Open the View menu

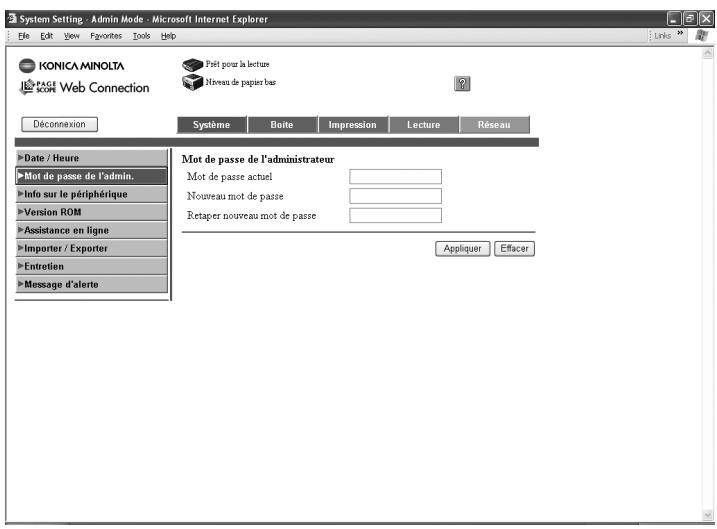pyautogui.click(x=71, y=36)
